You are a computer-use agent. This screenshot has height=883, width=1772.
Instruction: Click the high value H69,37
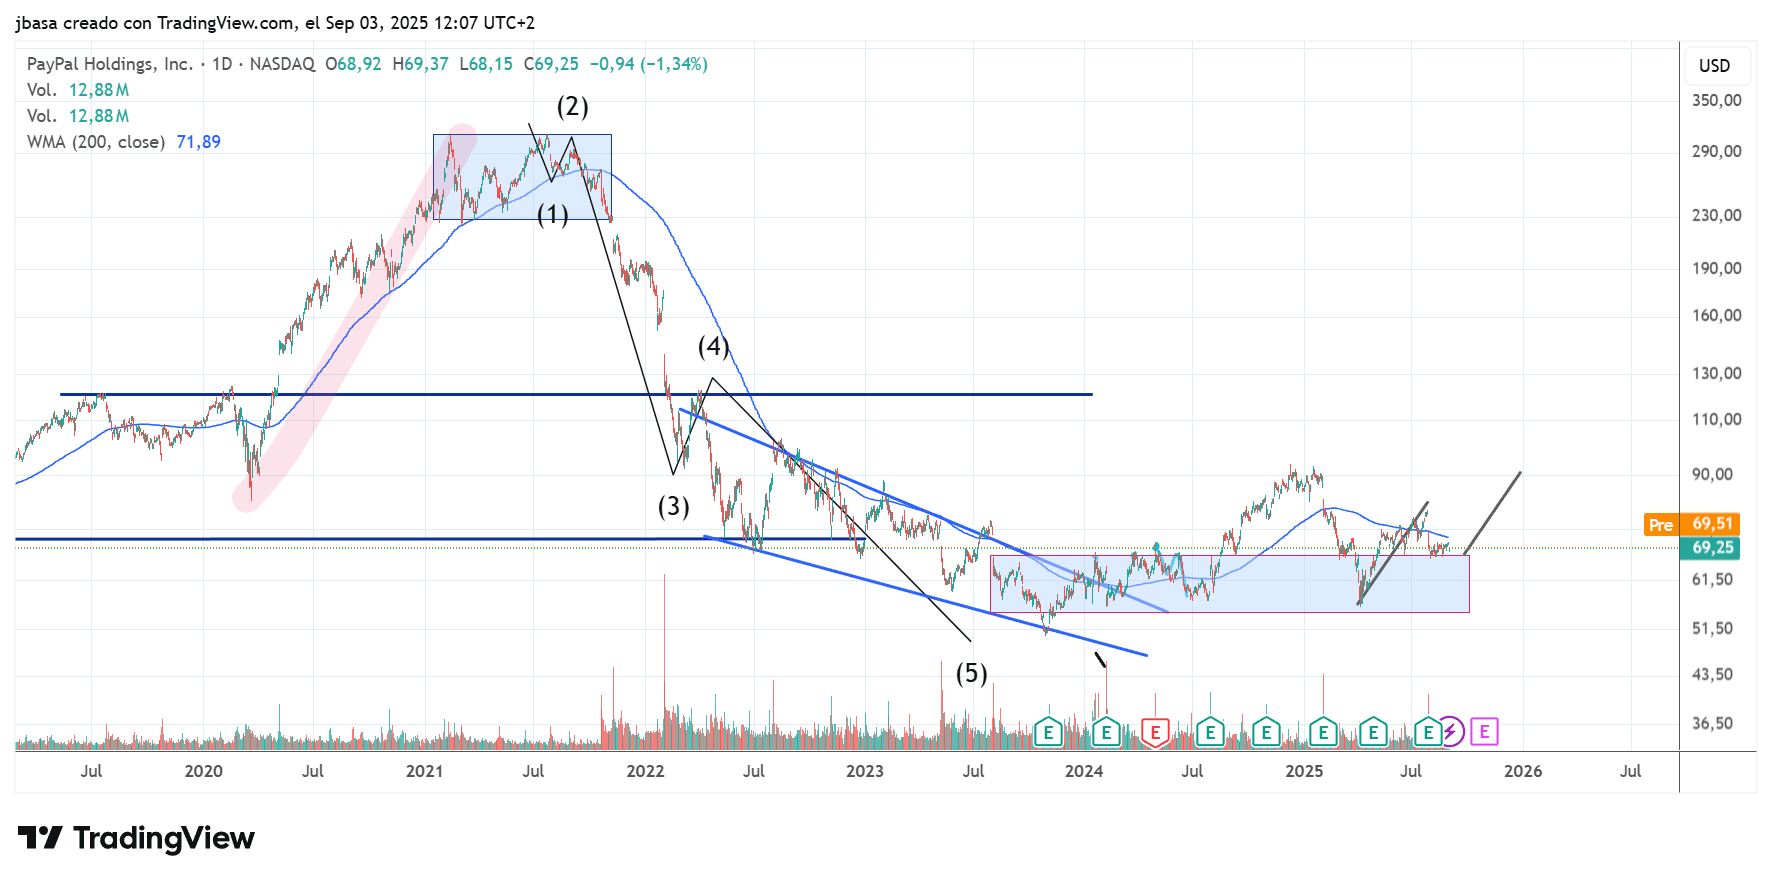click(420, 64)
